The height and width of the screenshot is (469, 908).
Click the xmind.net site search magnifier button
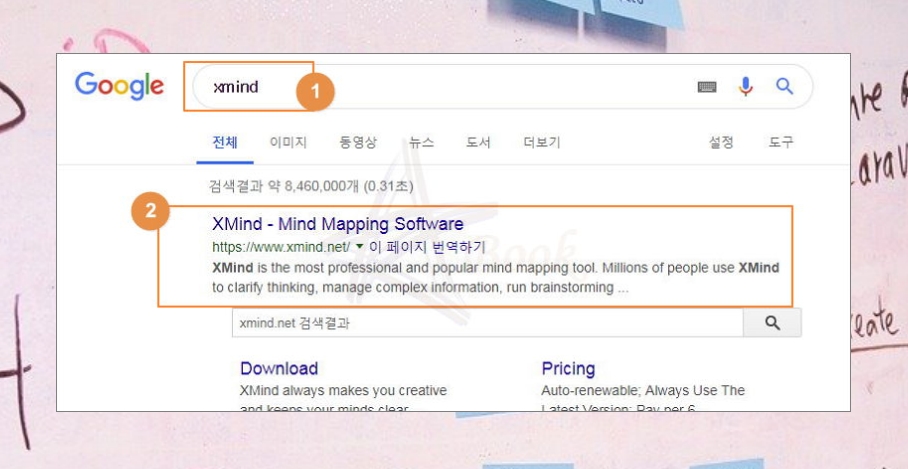[772, 323]
